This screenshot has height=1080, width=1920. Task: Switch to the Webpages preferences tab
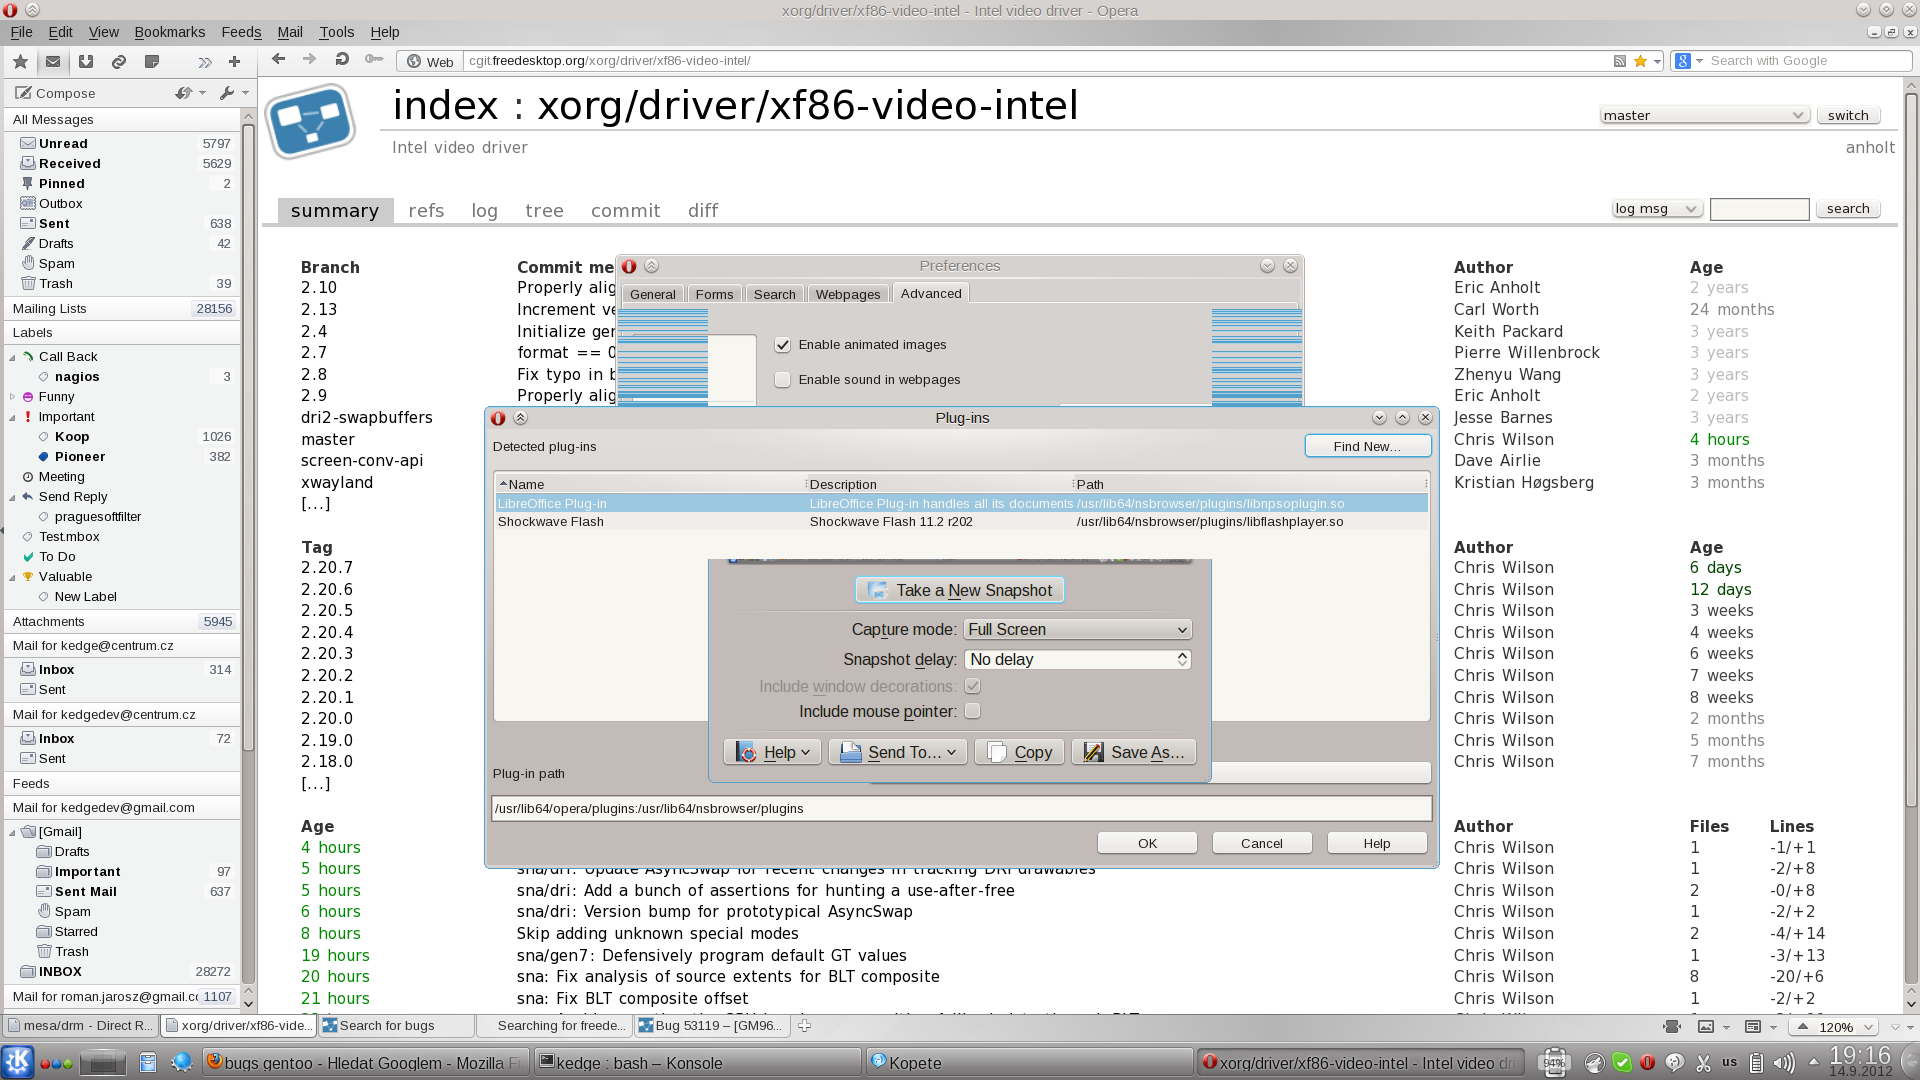[847, 294]
